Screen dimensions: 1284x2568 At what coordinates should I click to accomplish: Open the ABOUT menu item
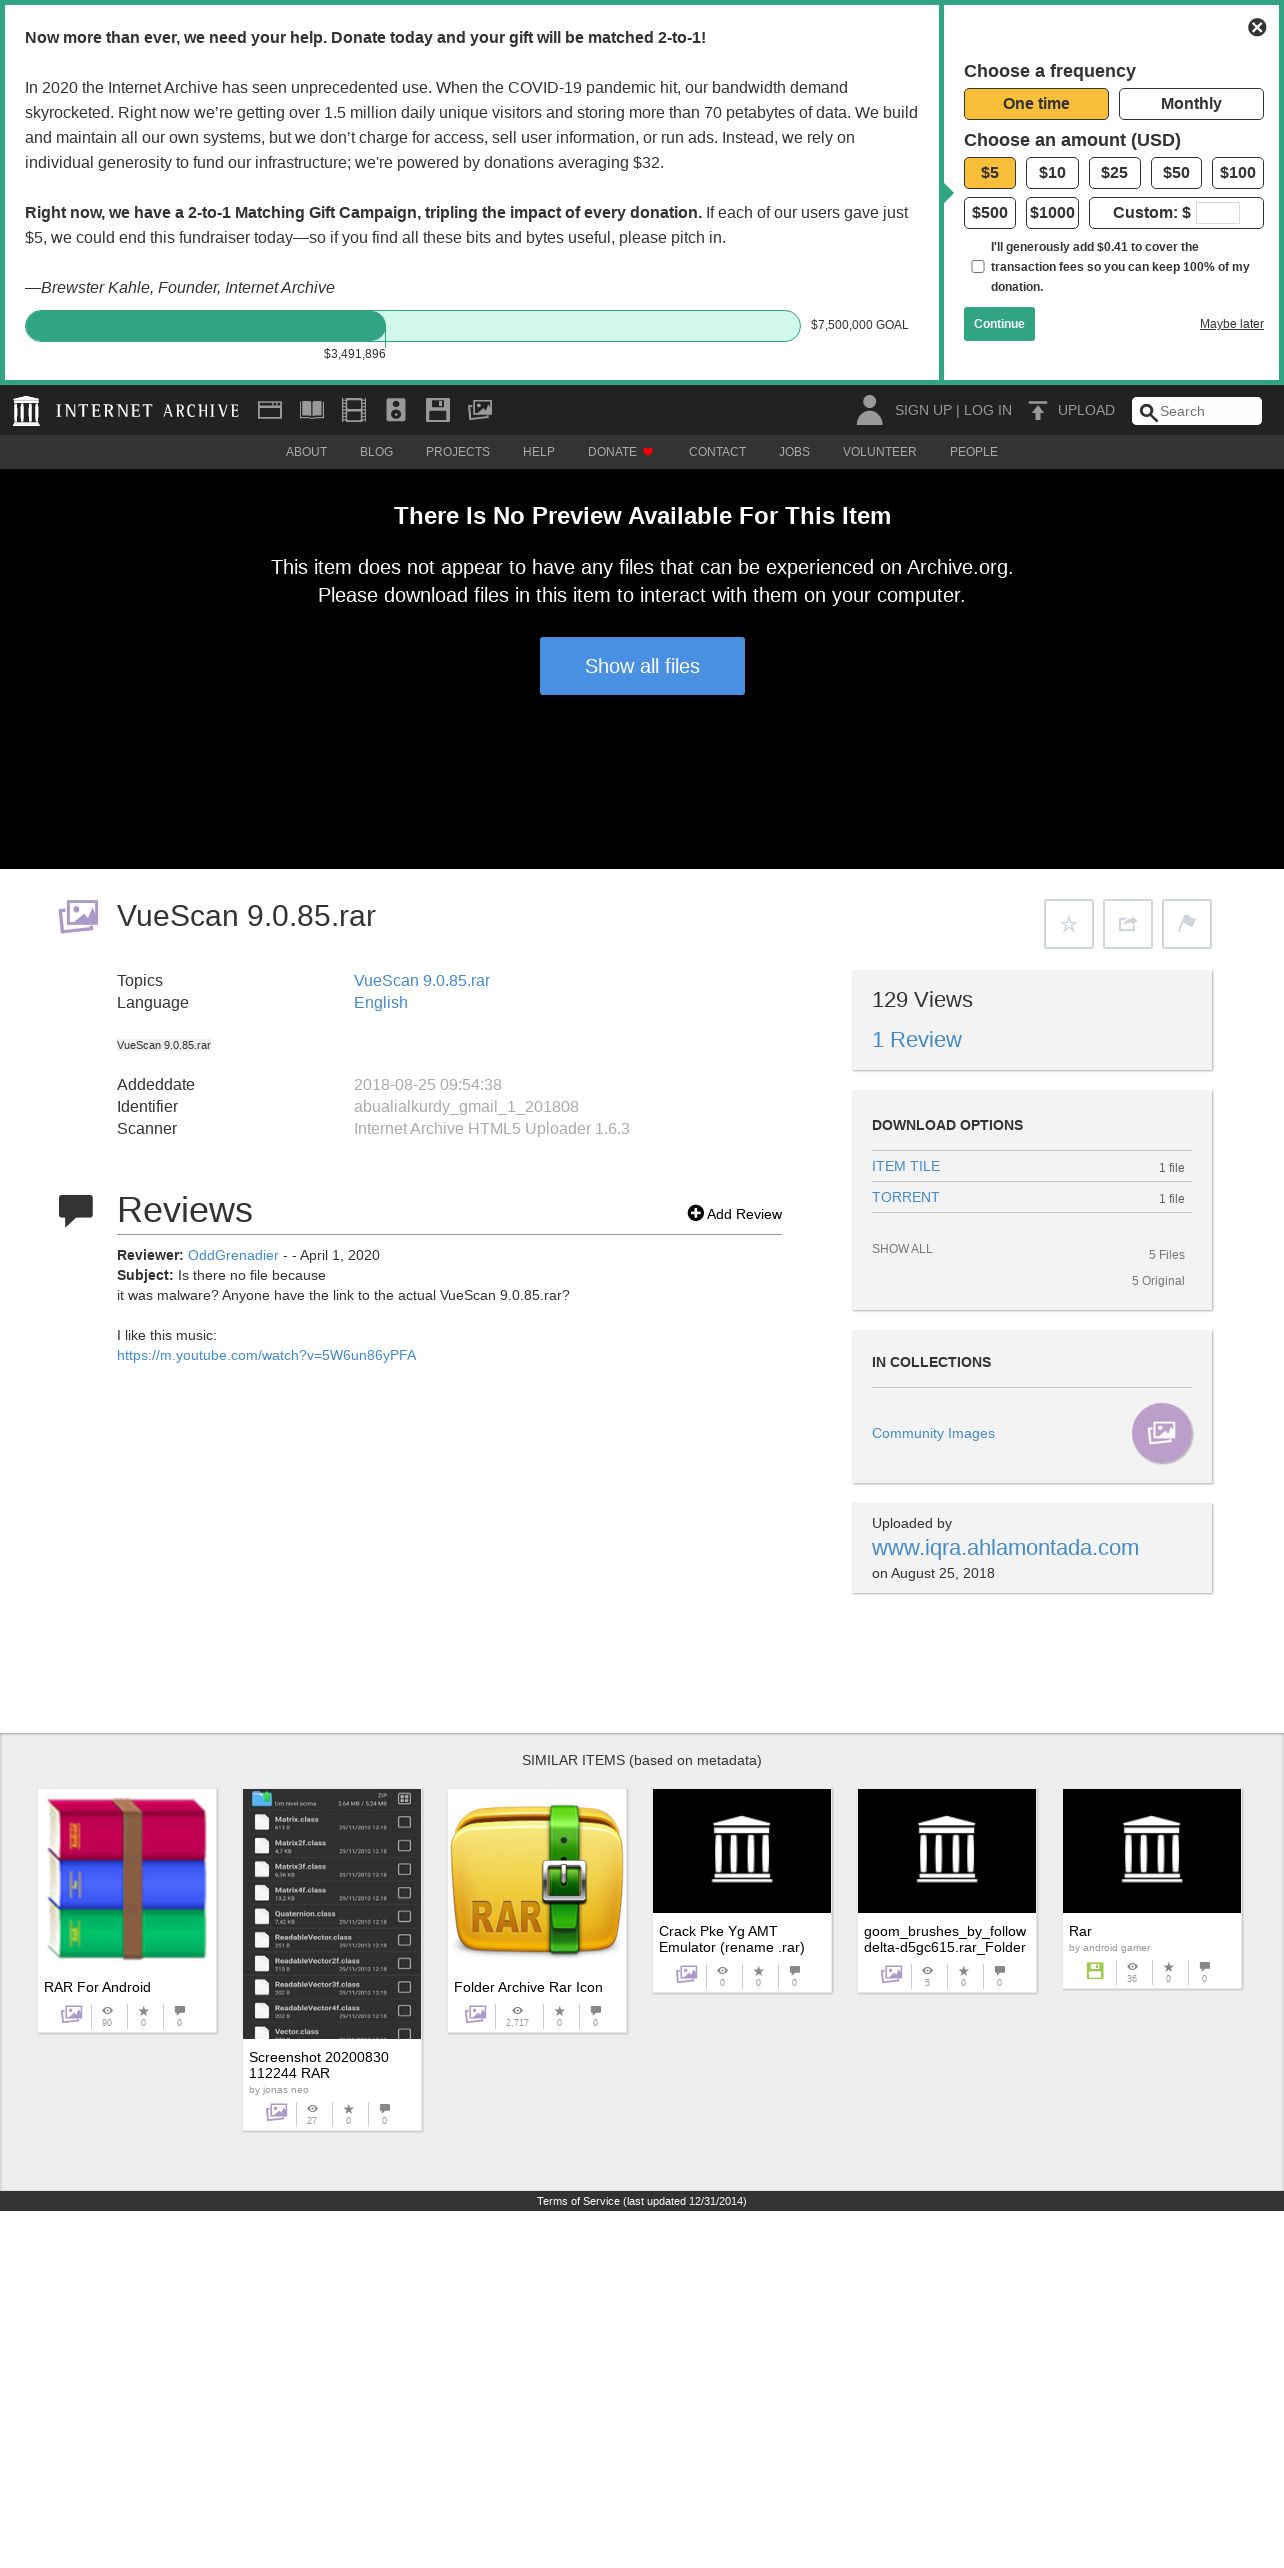306,452
